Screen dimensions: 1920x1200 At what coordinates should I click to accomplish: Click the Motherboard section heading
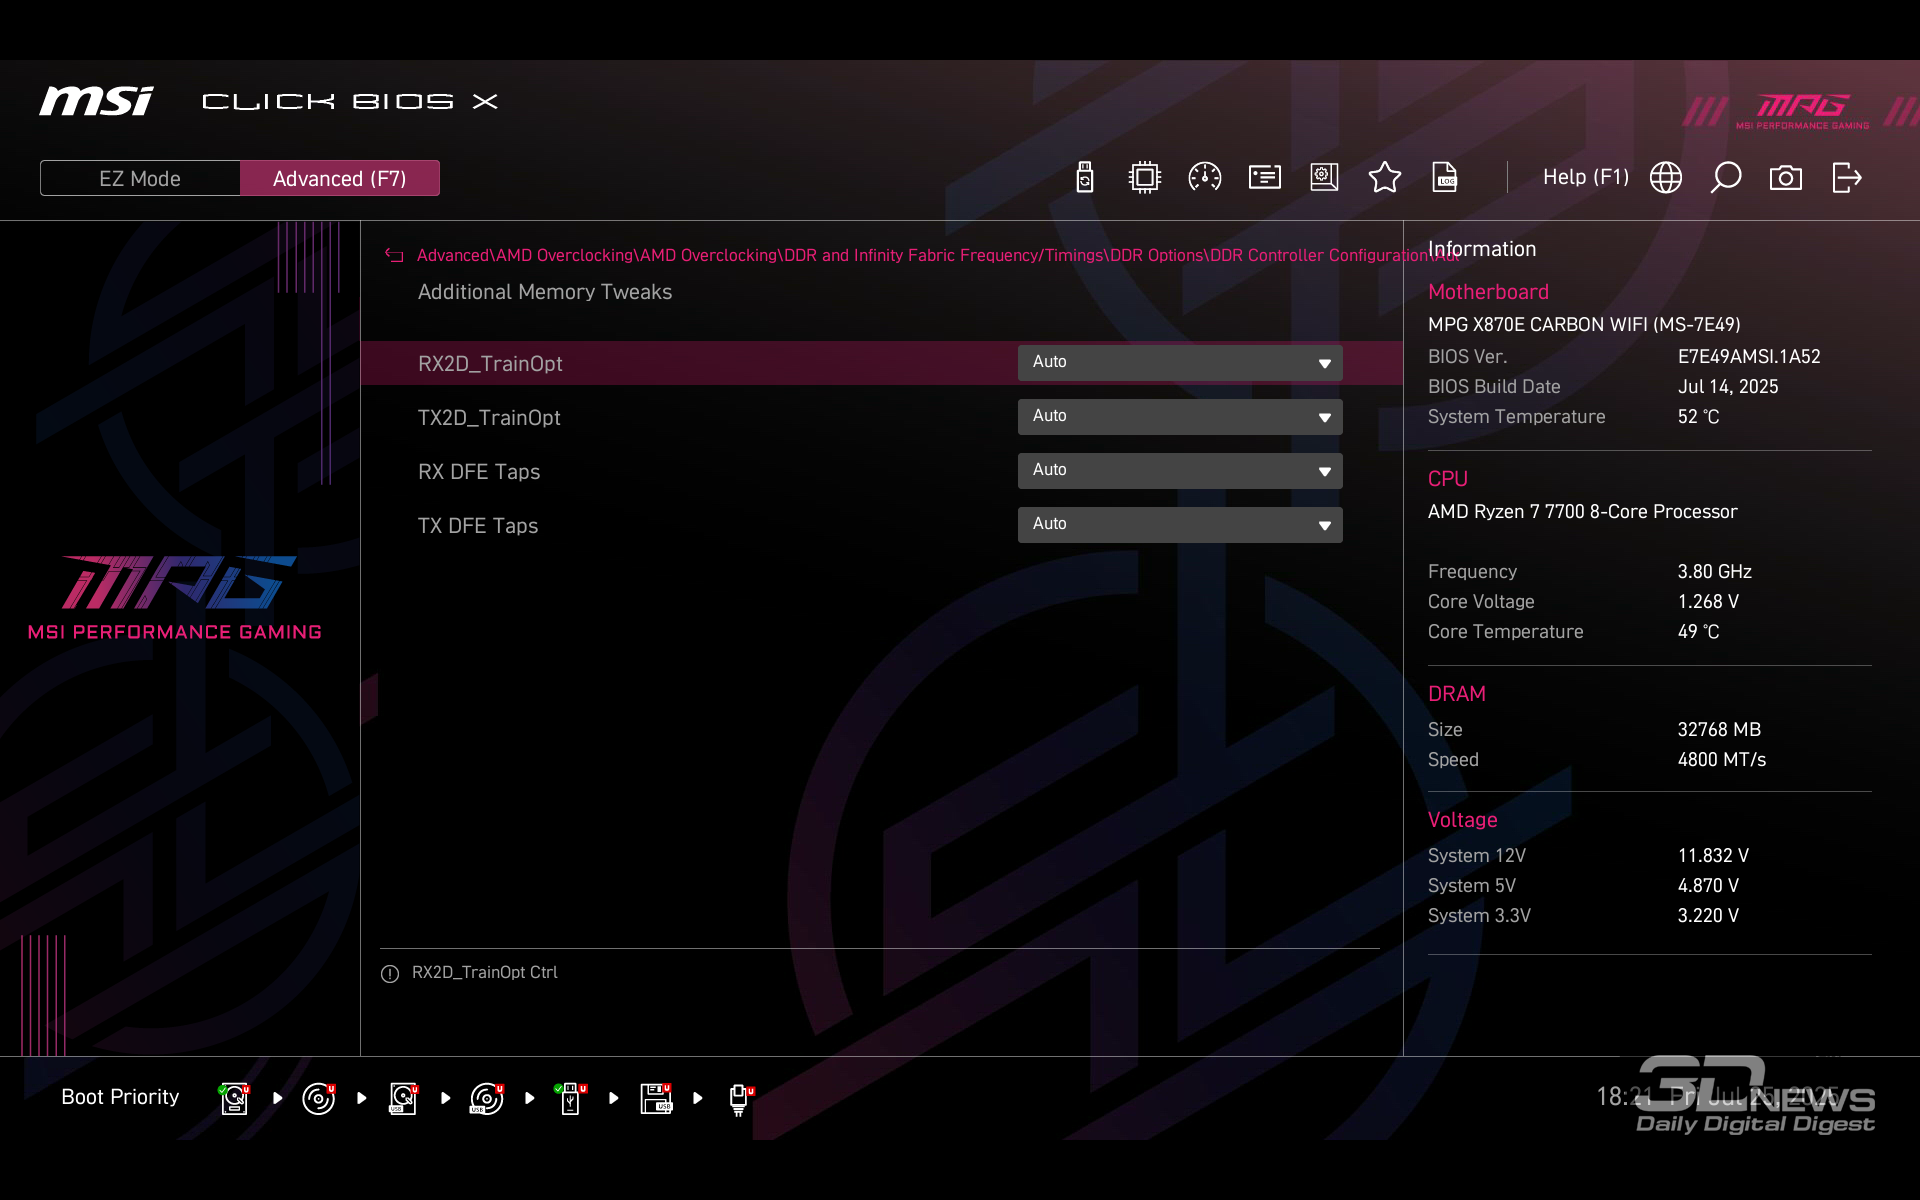click(x=1488, y=292)
